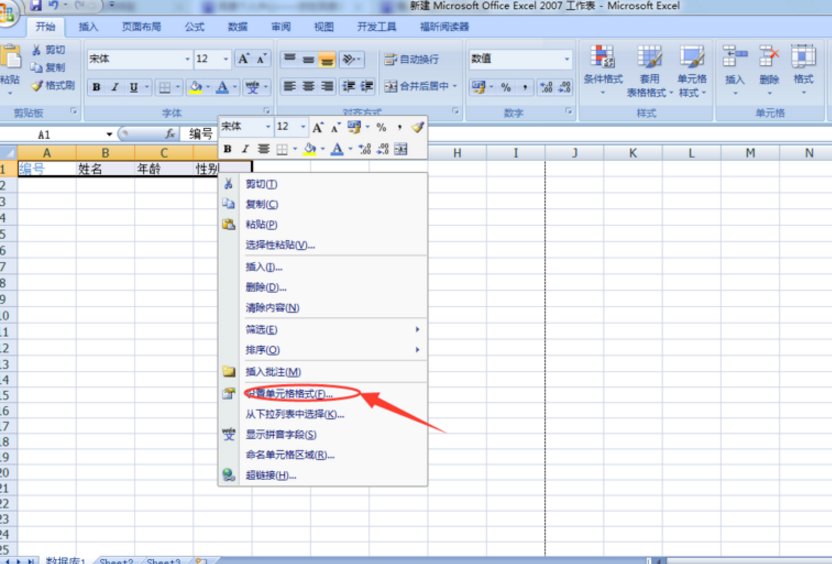Choose 粘贴(P) in context menu

[x=323, y=224]
